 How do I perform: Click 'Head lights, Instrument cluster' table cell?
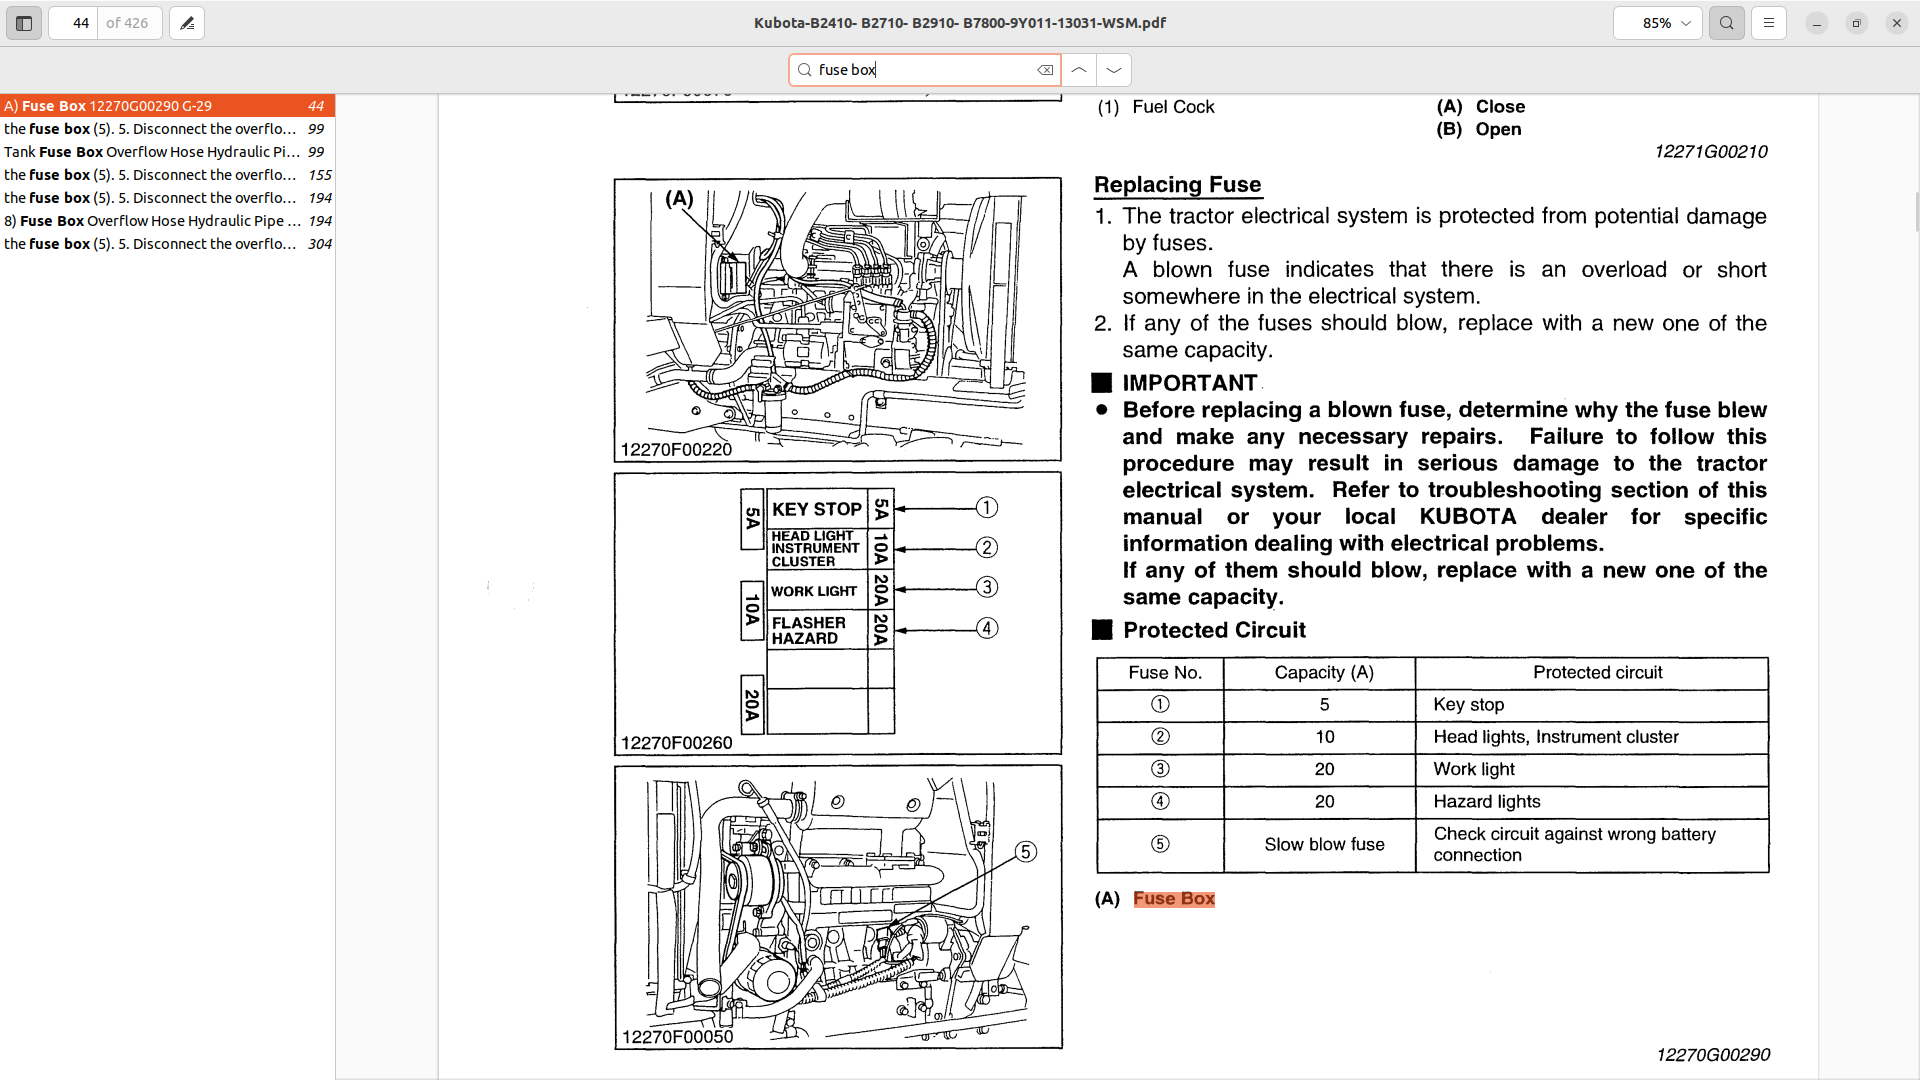[1592, 737]
